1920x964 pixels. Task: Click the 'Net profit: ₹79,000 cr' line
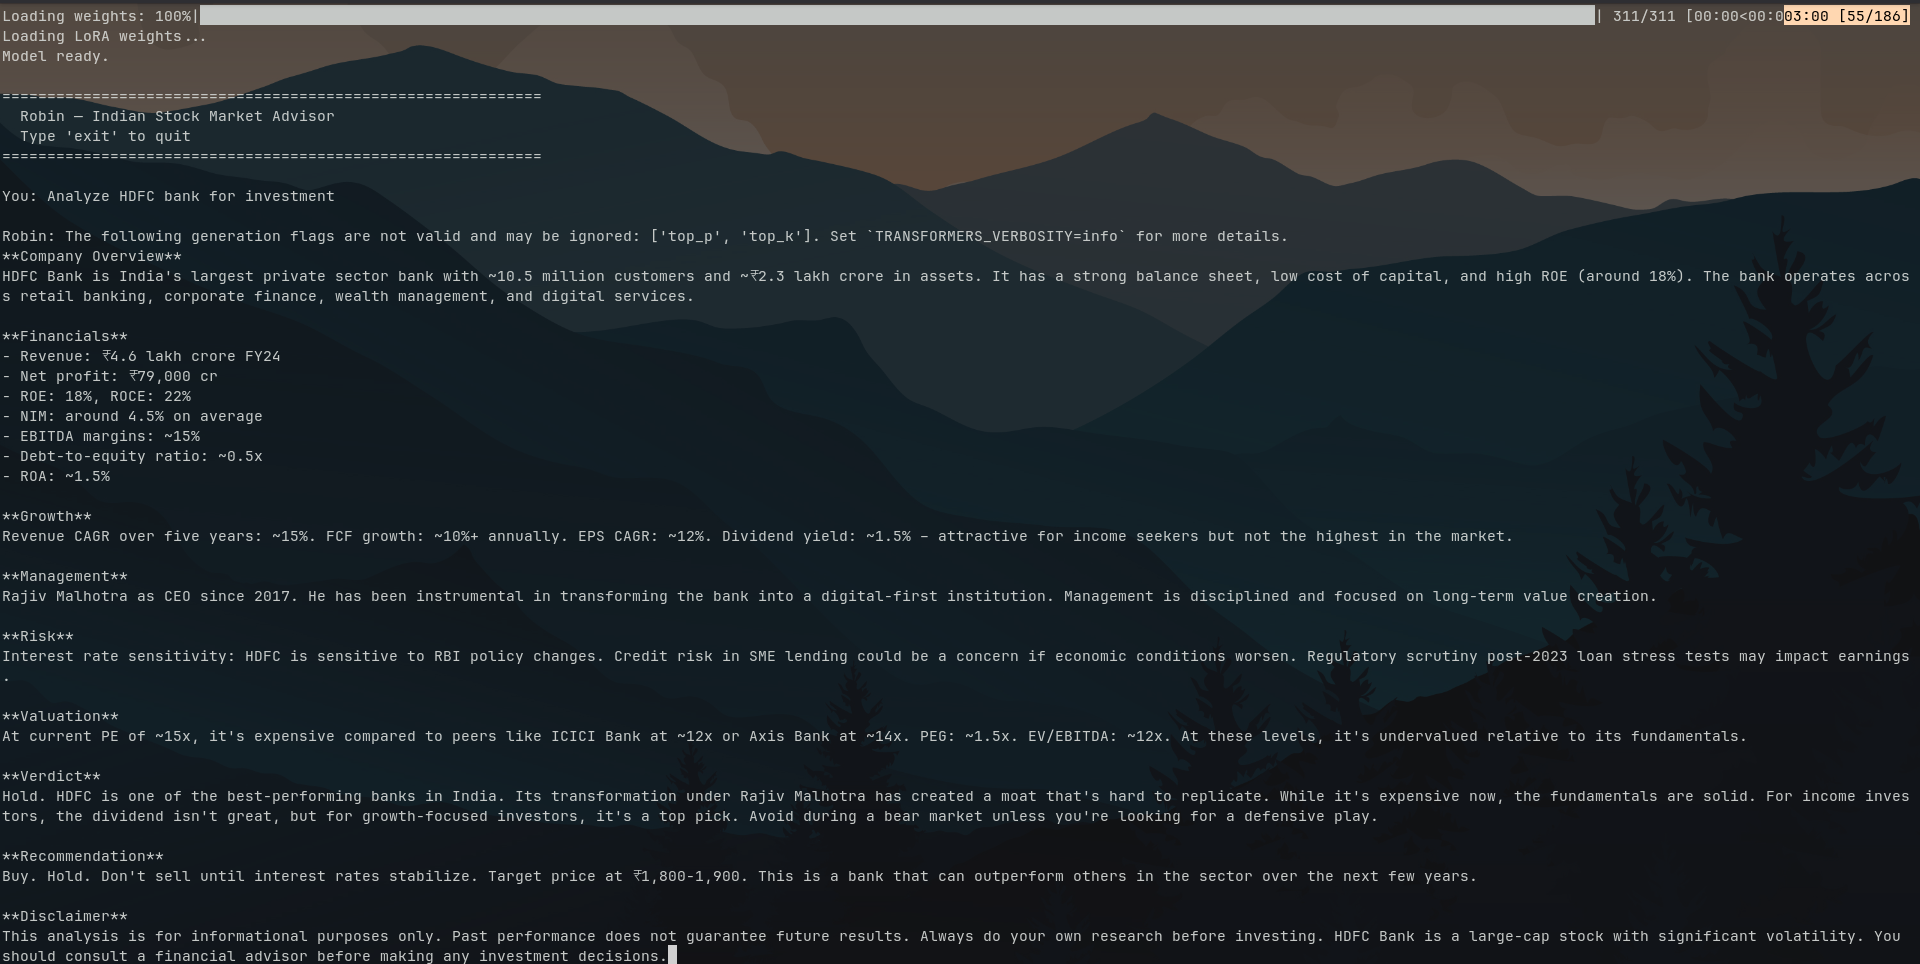110,376
